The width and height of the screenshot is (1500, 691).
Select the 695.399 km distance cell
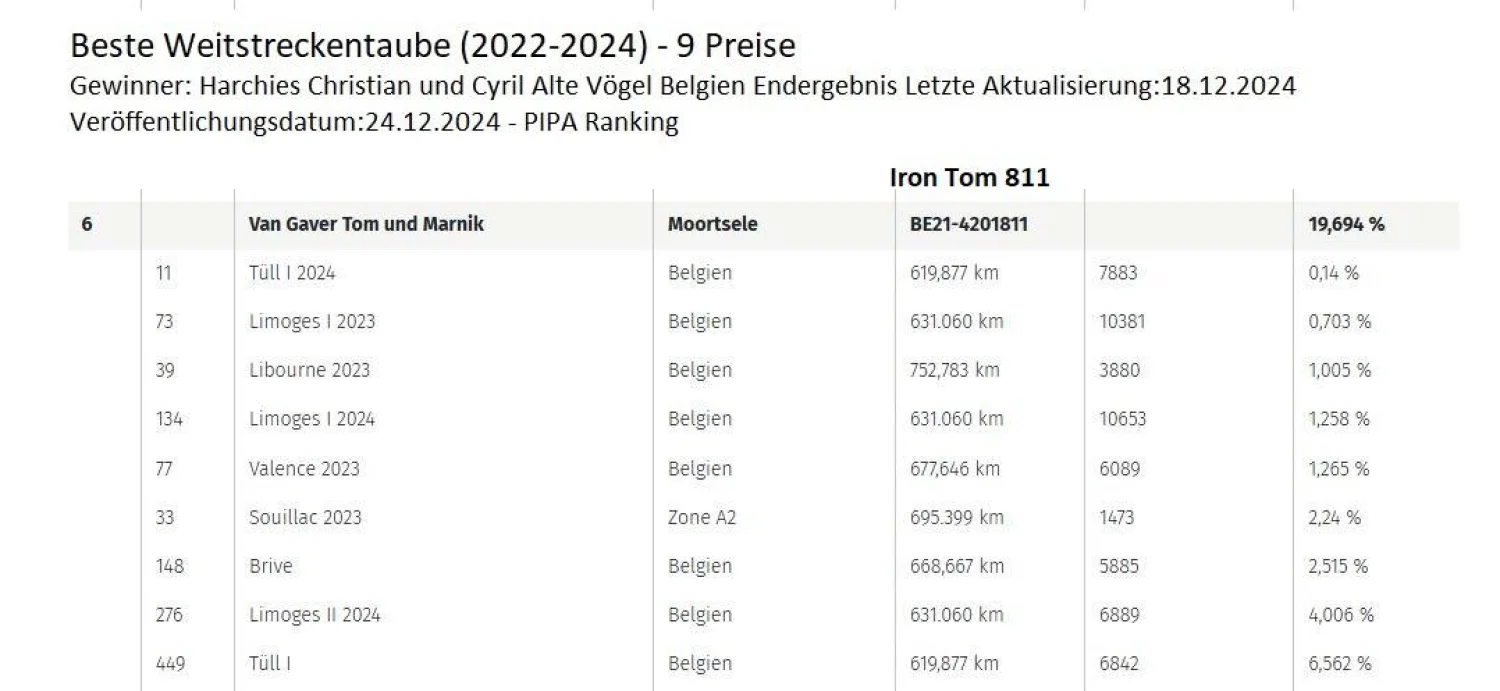[956, 517]
